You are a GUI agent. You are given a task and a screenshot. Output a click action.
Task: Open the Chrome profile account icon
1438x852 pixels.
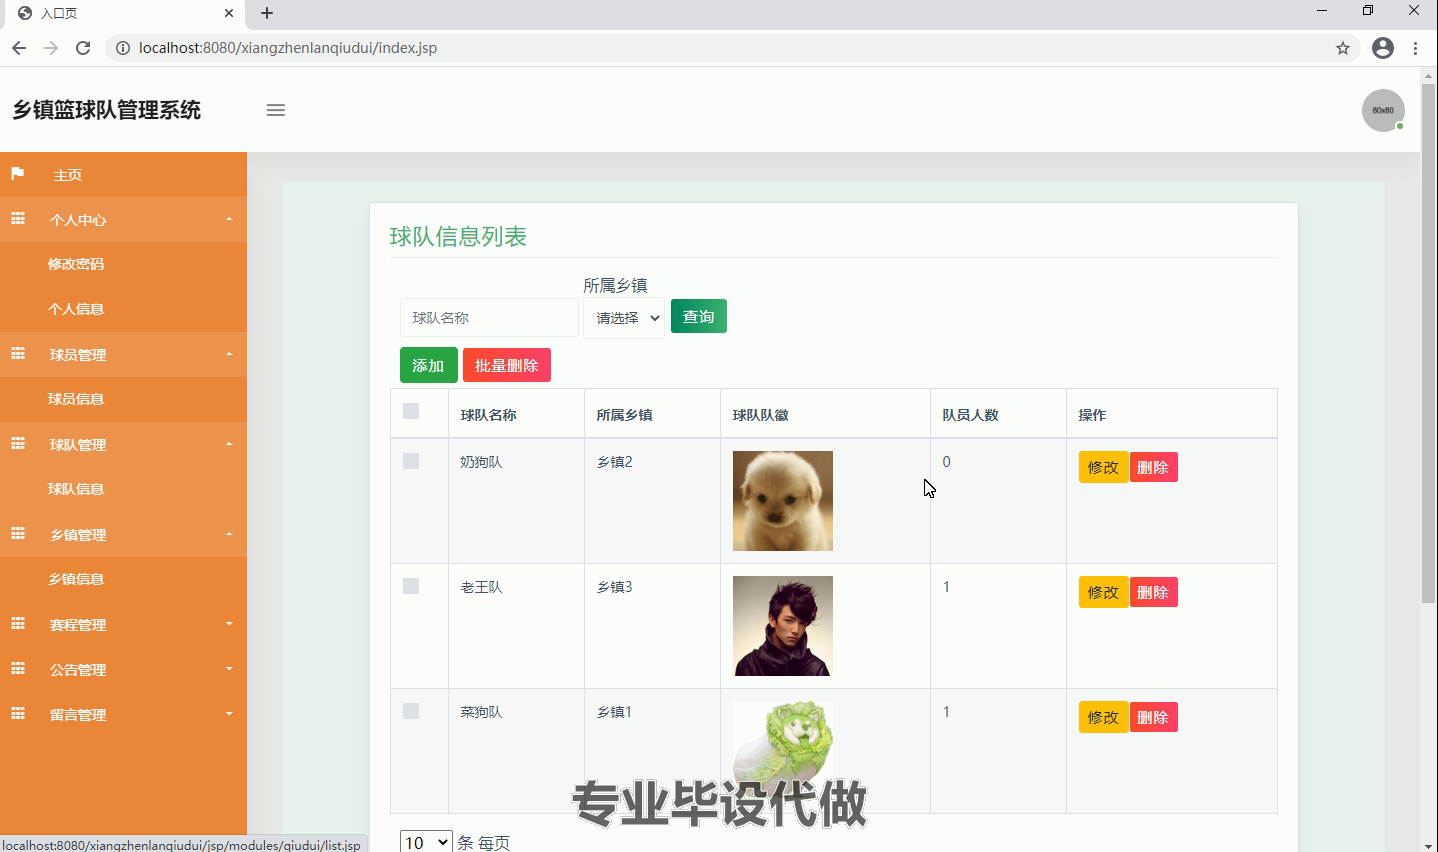click(1383, 48)
